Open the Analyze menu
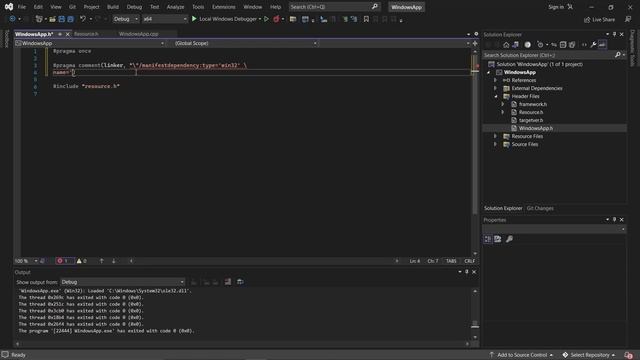This screenshot has width=640, height=360. point(175,7)
